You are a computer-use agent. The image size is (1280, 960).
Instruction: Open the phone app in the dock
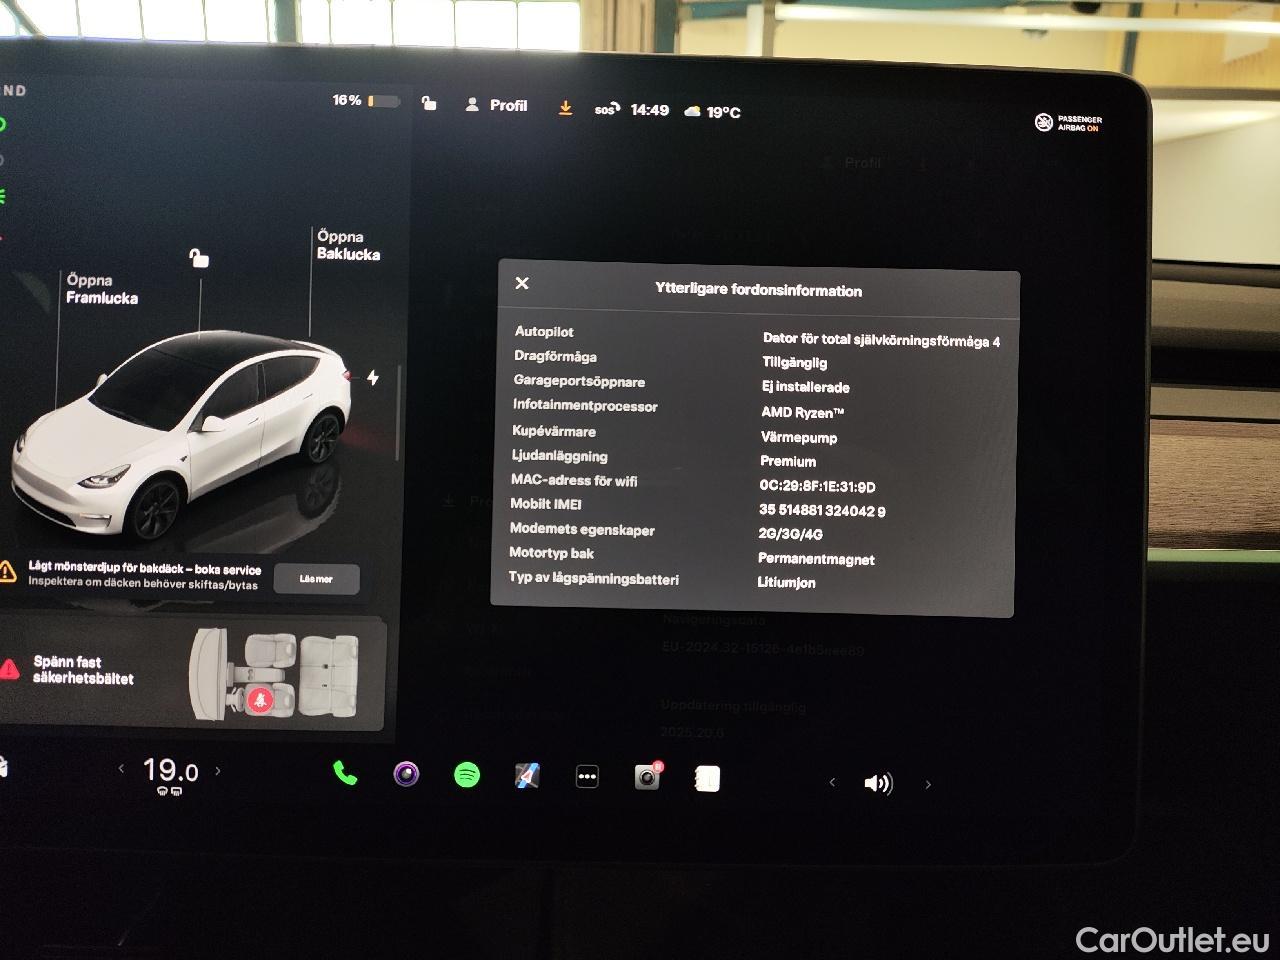click(x=345, y=773)
